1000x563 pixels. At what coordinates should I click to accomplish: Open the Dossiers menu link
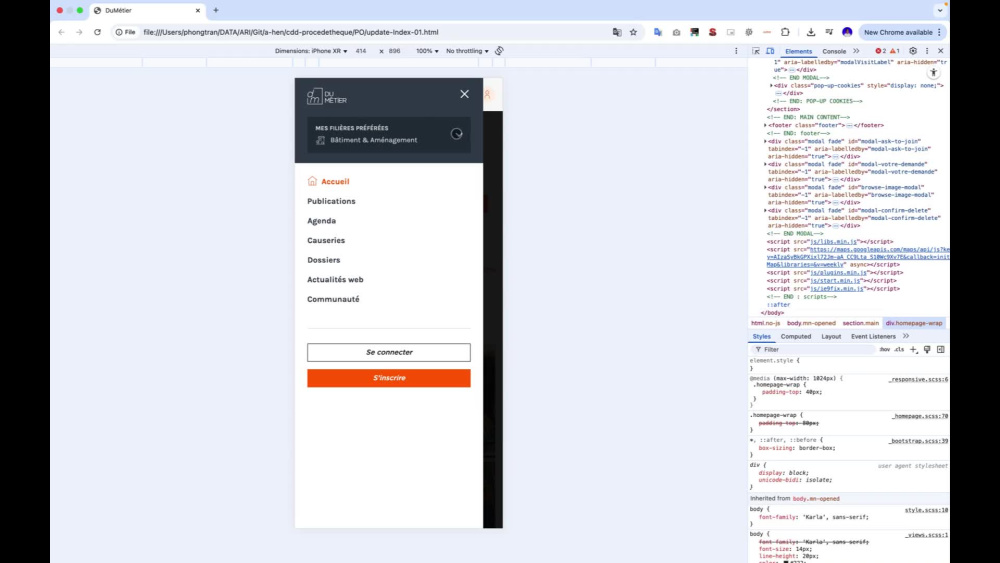point(324,260)
